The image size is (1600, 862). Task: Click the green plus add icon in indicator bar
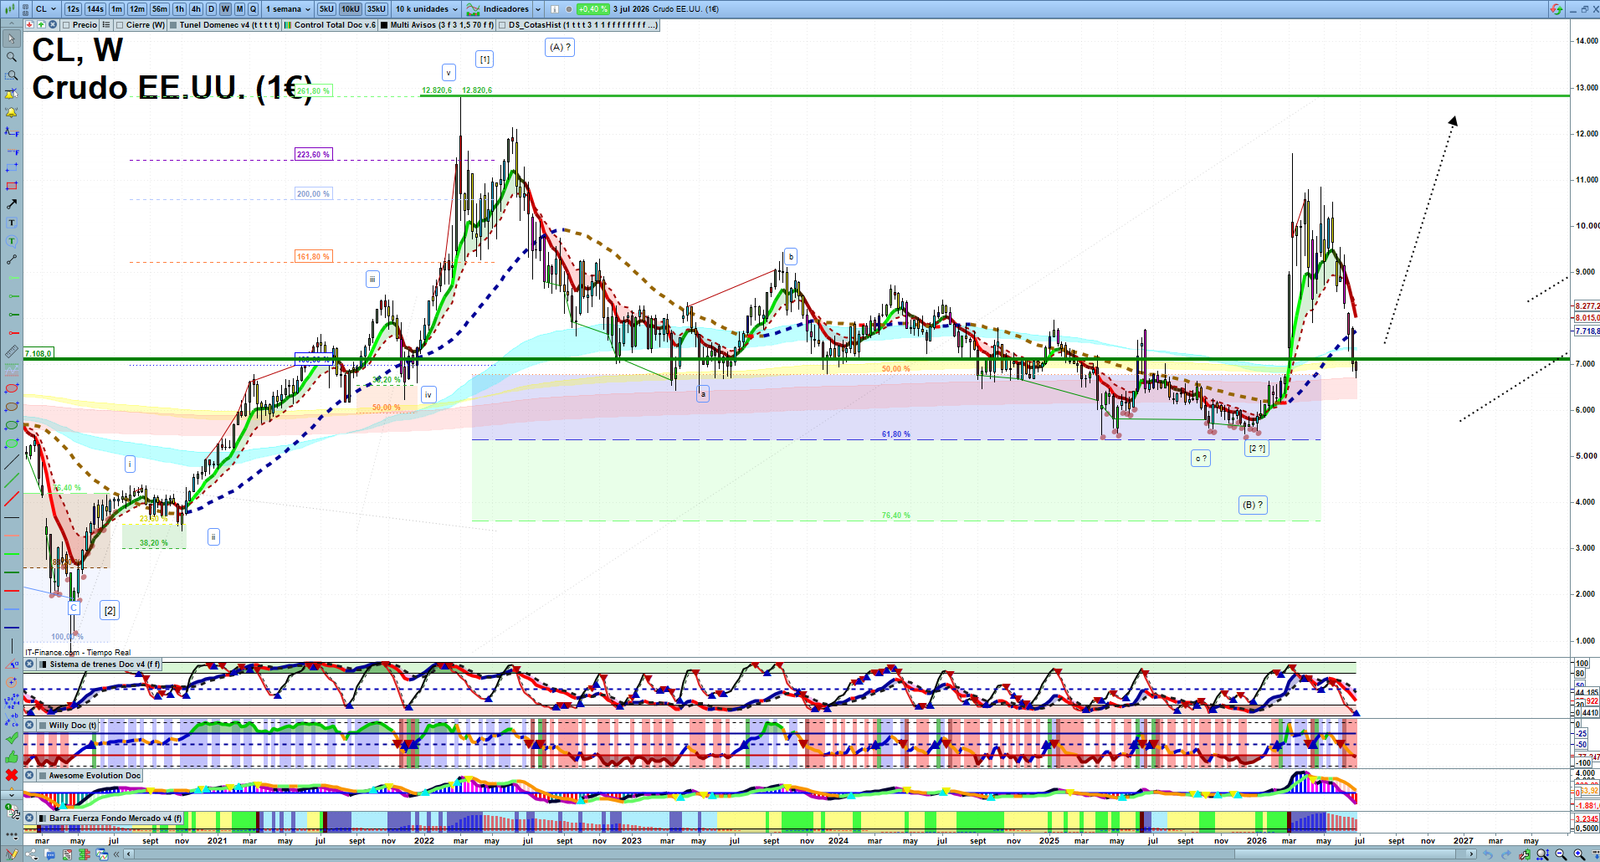coord(40,25)
